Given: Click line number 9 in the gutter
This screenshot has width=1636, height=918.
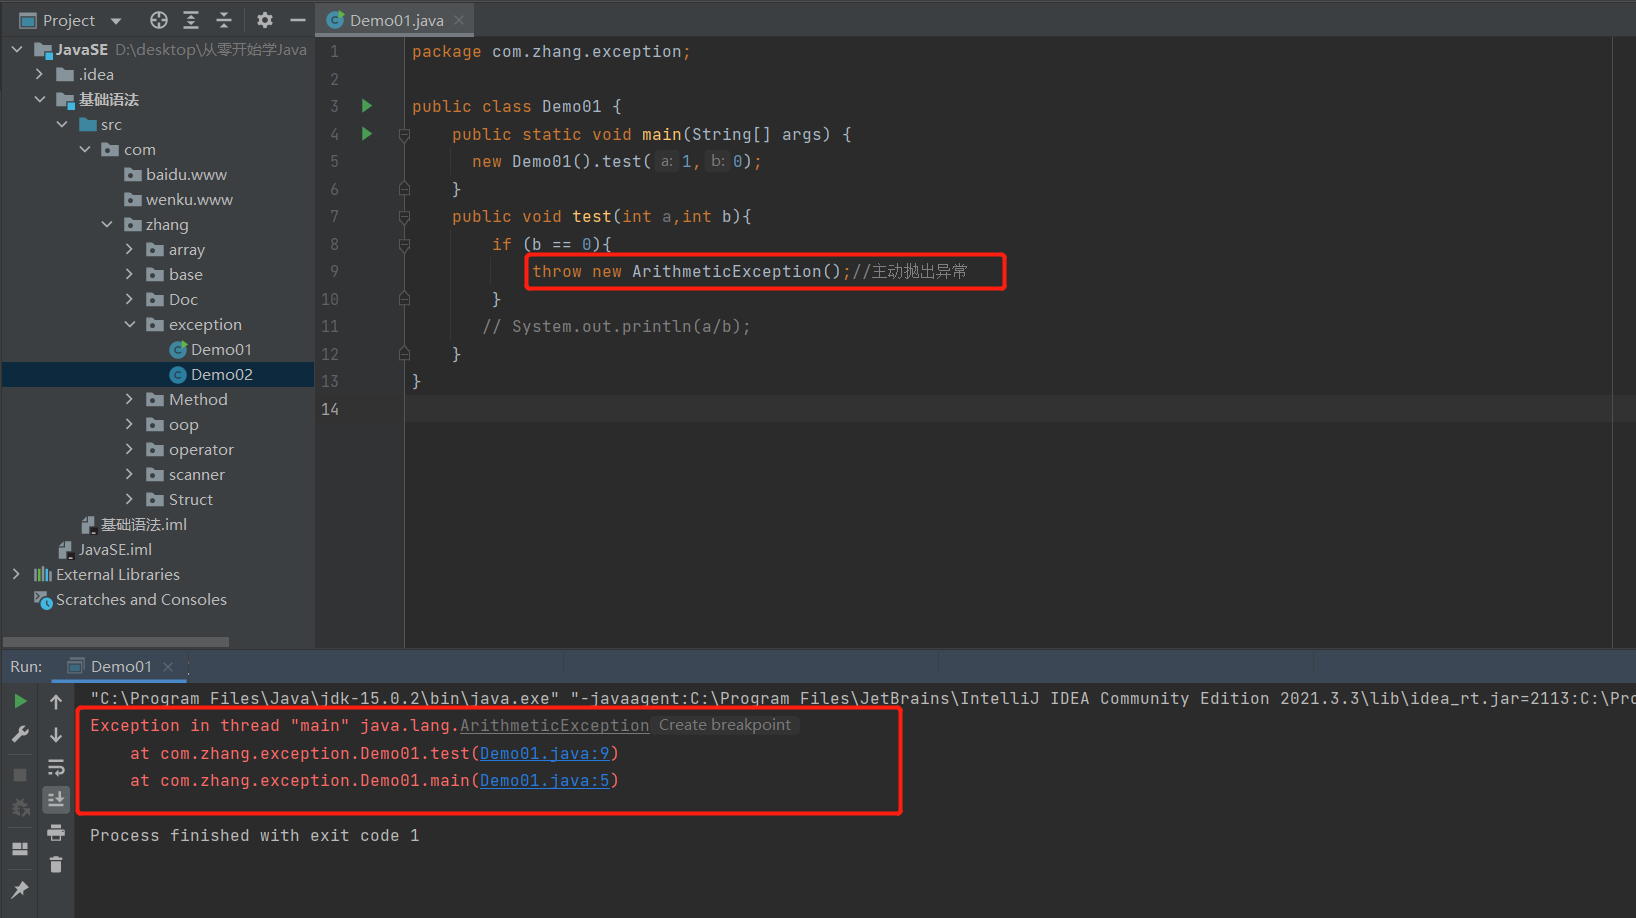Looking at the screenshot, I should (334, 271).
